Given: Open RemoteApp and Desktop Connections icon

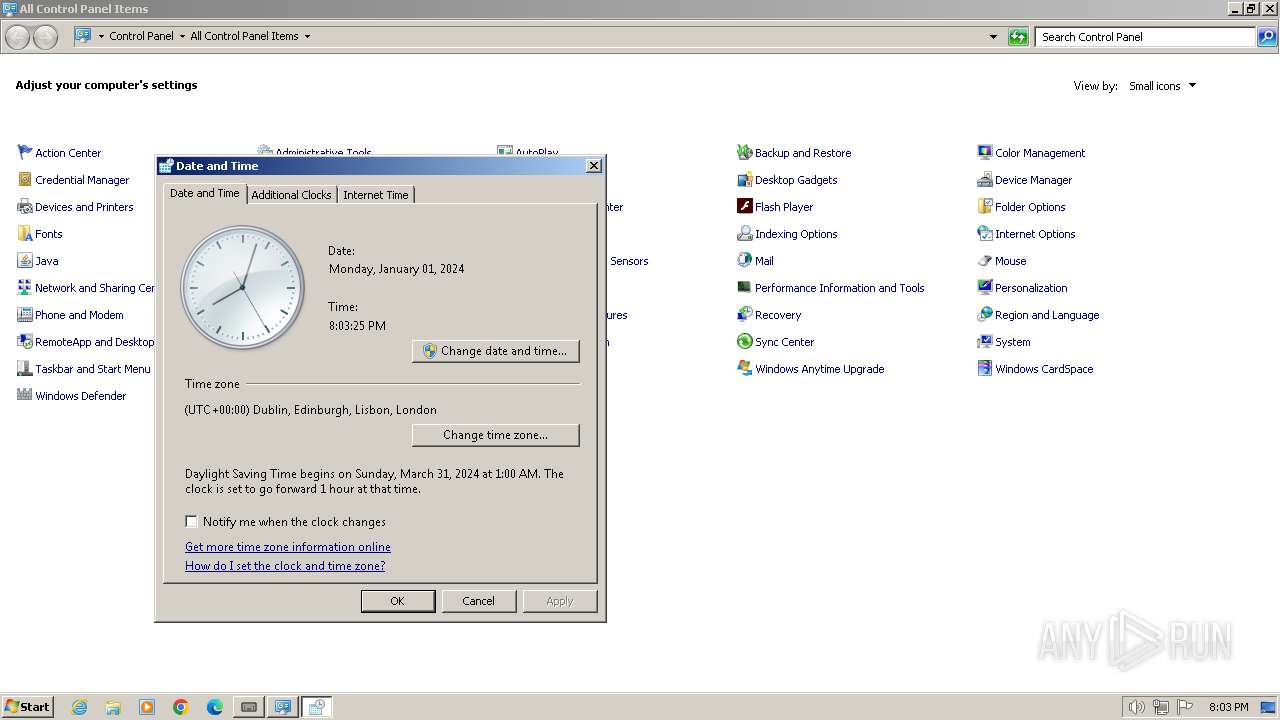Looking at the screenshot, I should [25, 342].
